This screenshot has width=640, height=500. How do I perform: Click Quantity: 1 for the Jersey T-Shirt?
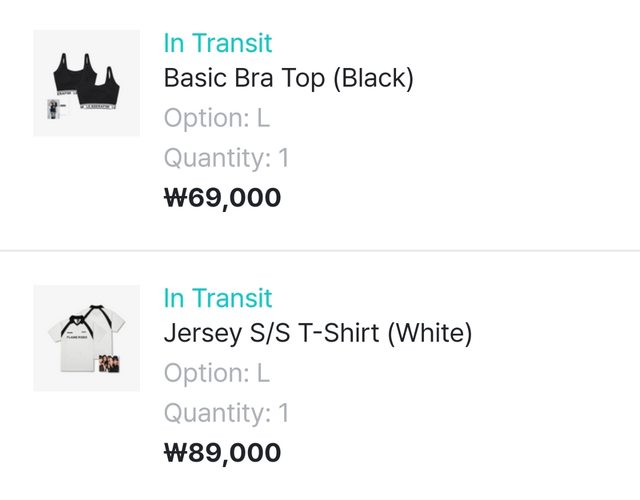pyautogui.click(x=226, y=413)
